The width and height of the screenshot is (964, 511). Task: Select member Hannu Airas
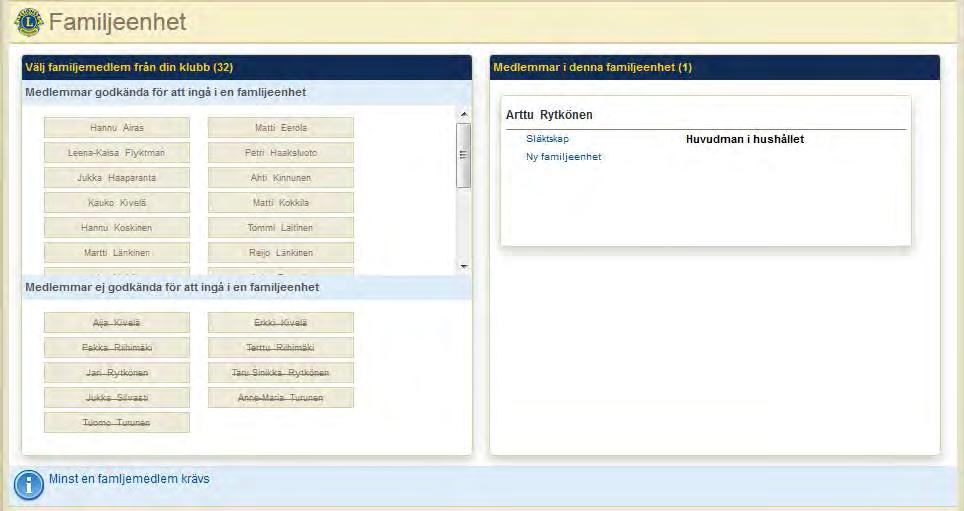[x=117, y=128]
